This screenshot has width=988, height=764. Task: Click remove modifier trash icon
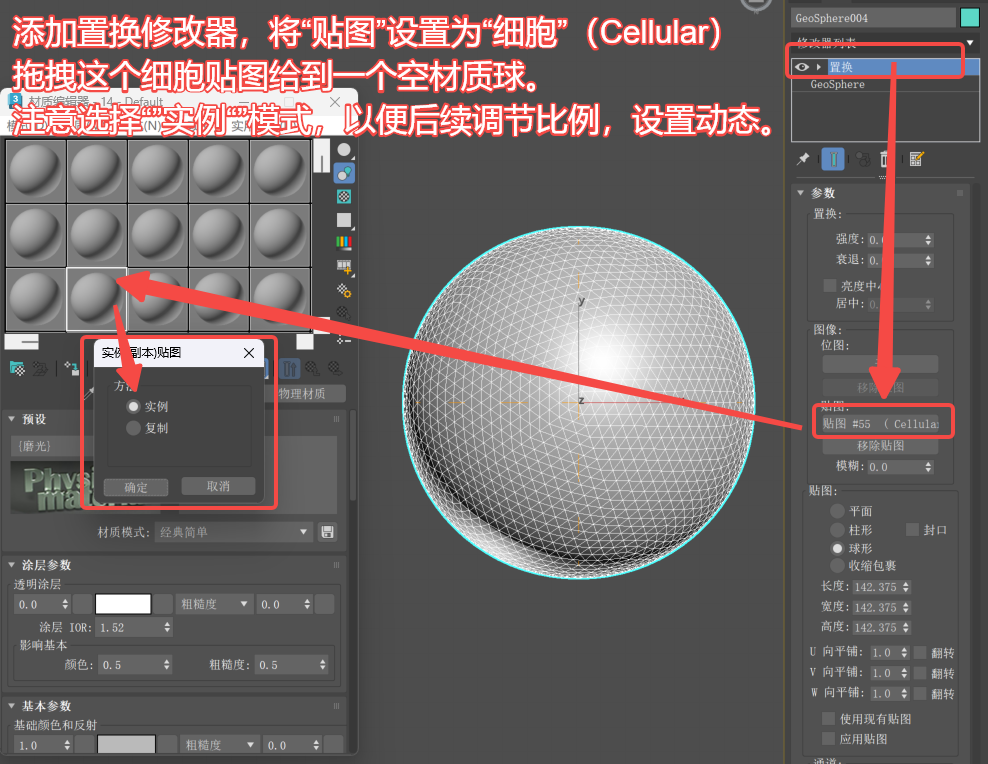coord(884,159)
